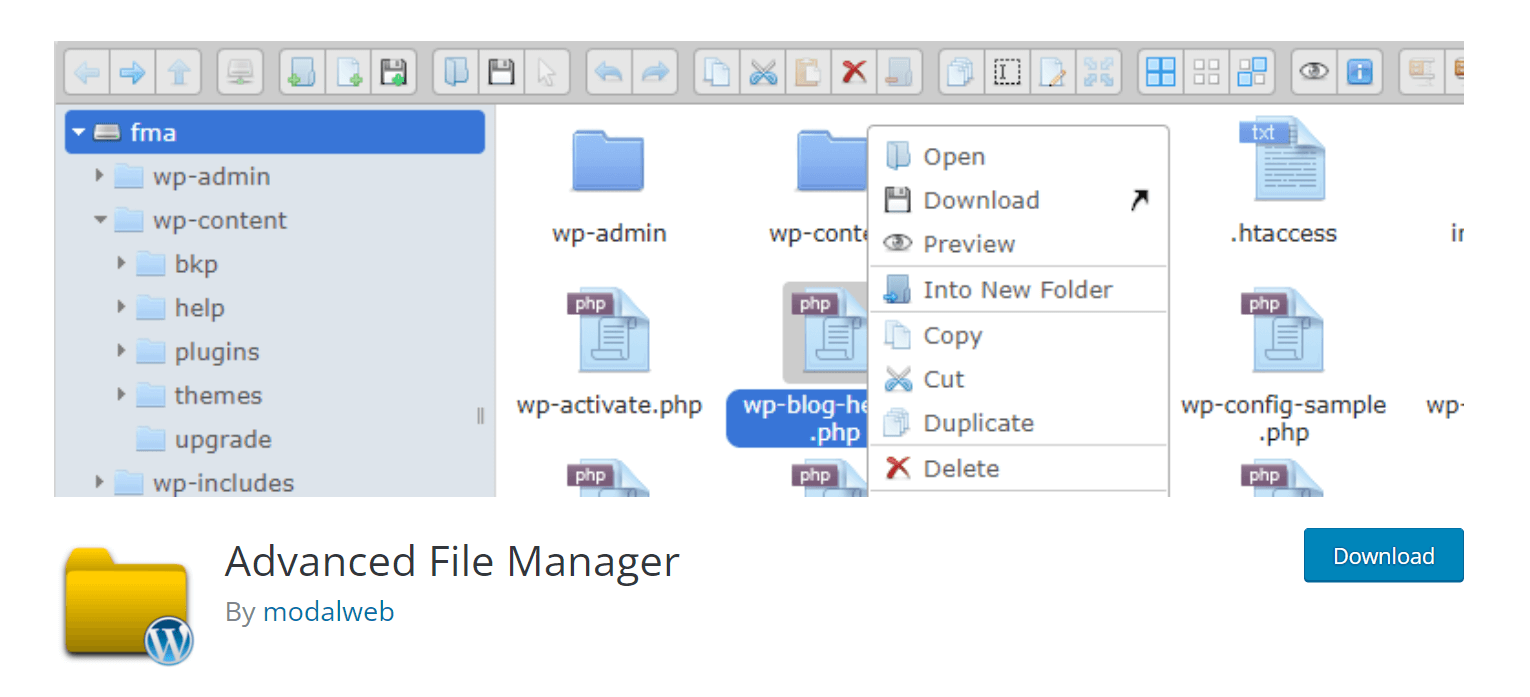Show file info with the blue i icon
This screenshot has height=697, width=1530.
click(x=1360, y=72)
